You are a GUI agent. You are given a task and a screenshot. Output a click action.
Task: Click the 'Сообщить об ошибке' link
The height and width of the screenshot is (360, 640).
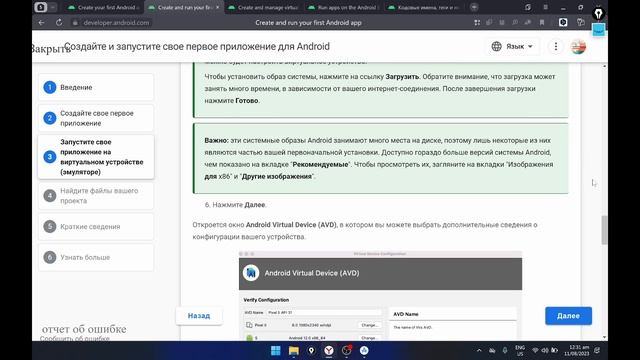click(x=75, y=338)
